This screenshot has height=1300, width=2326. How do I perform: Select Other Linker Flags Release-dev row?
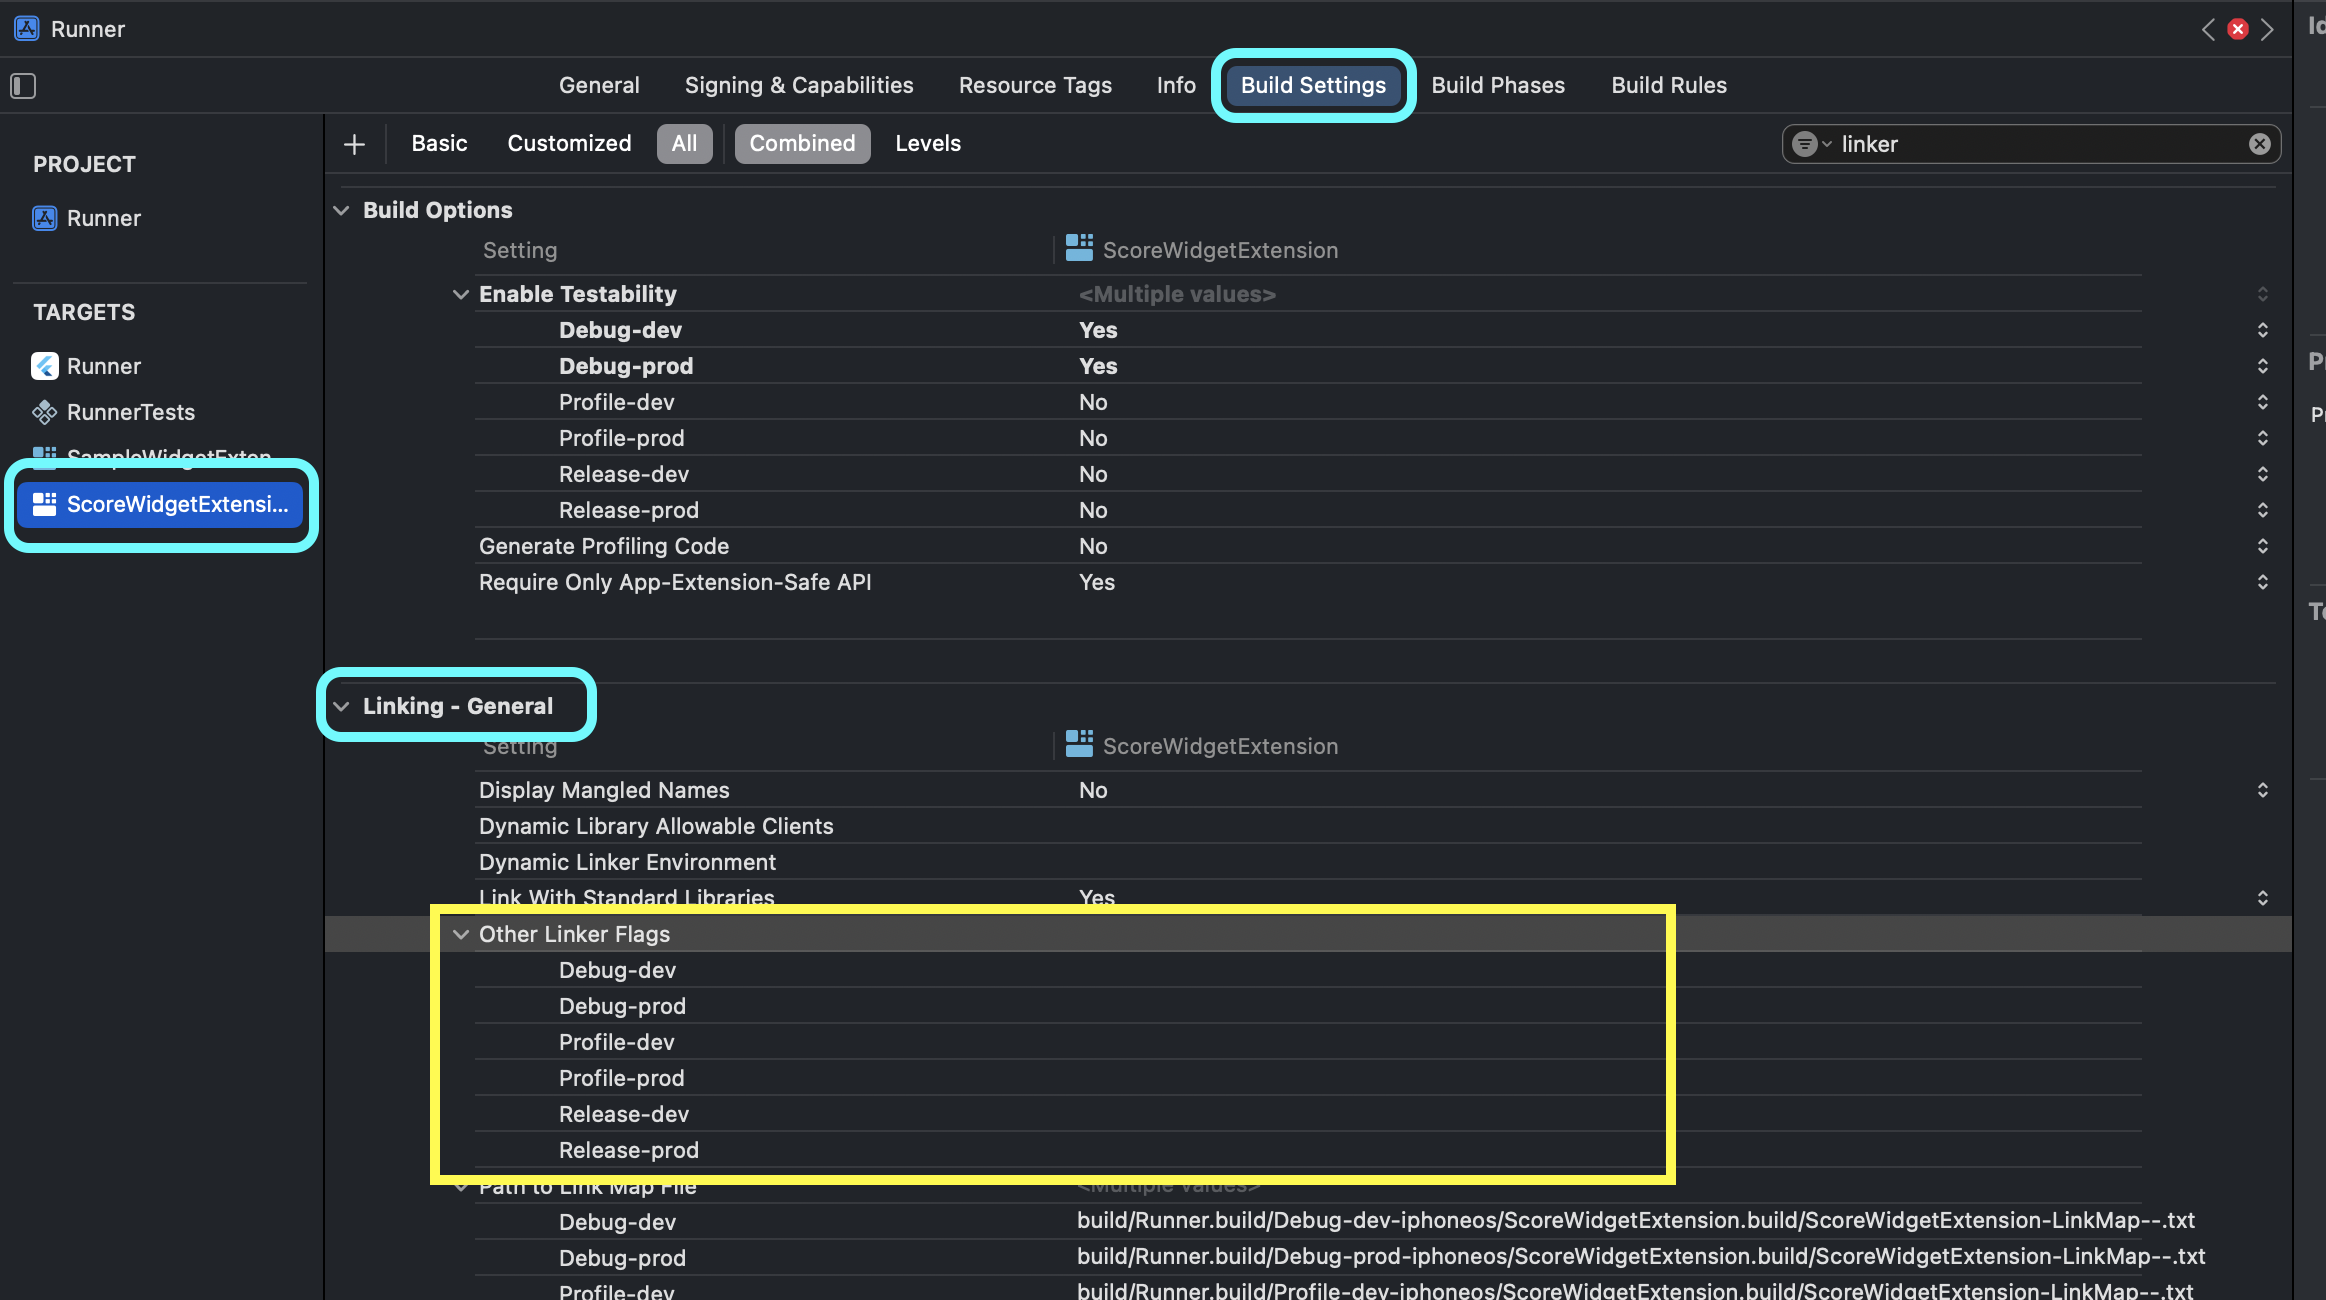coord(1308,1114)
